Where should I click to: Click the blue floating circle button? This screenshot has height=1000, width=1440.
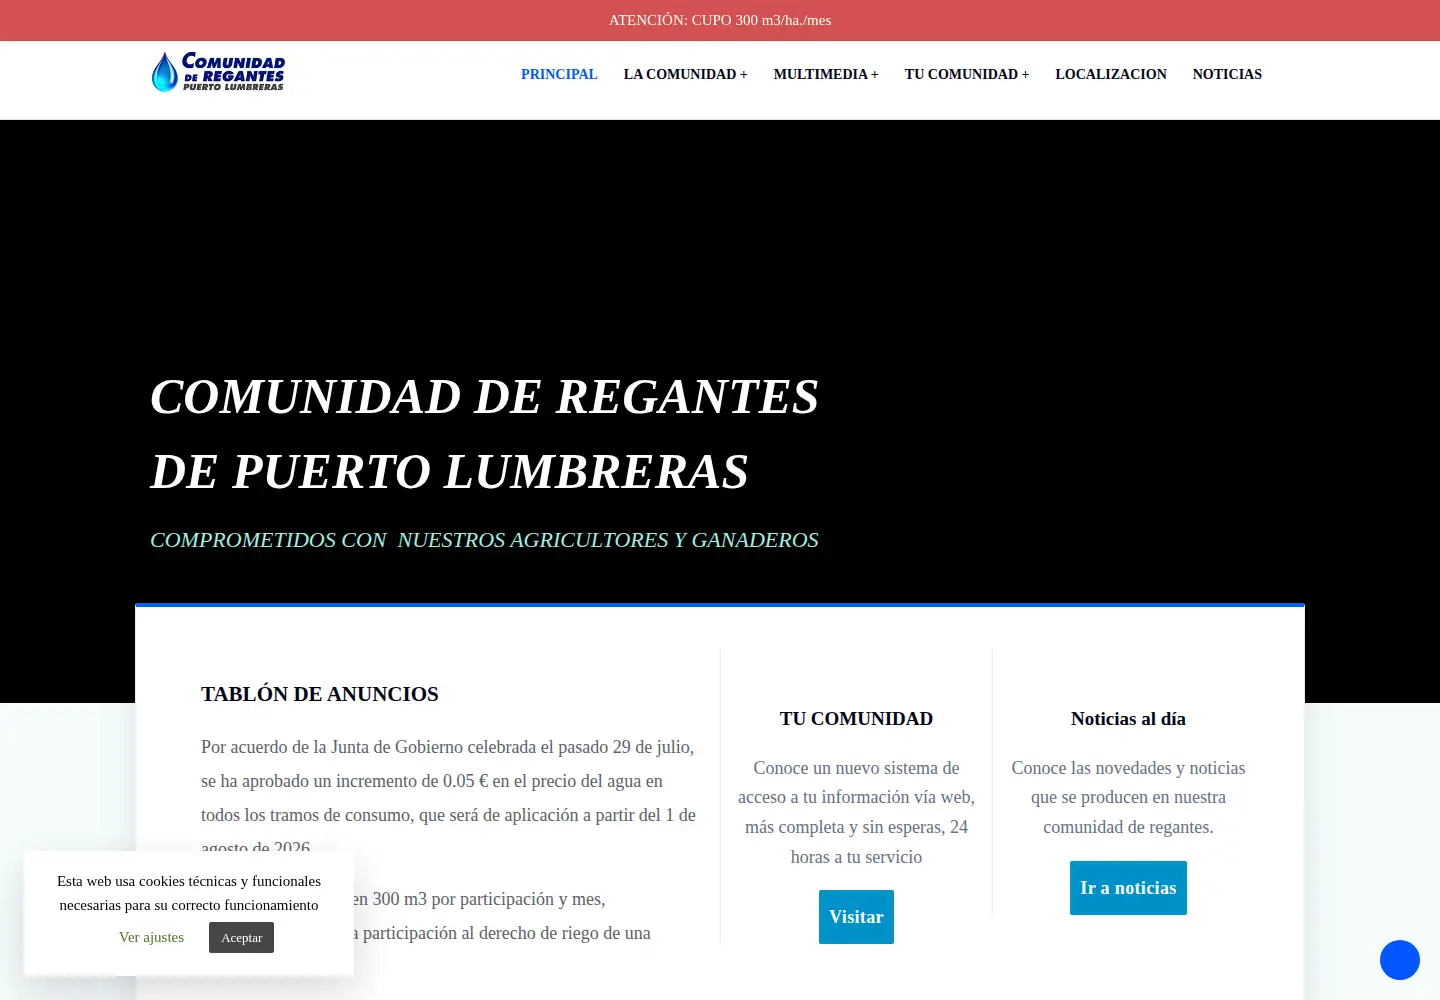point(1400,960)
